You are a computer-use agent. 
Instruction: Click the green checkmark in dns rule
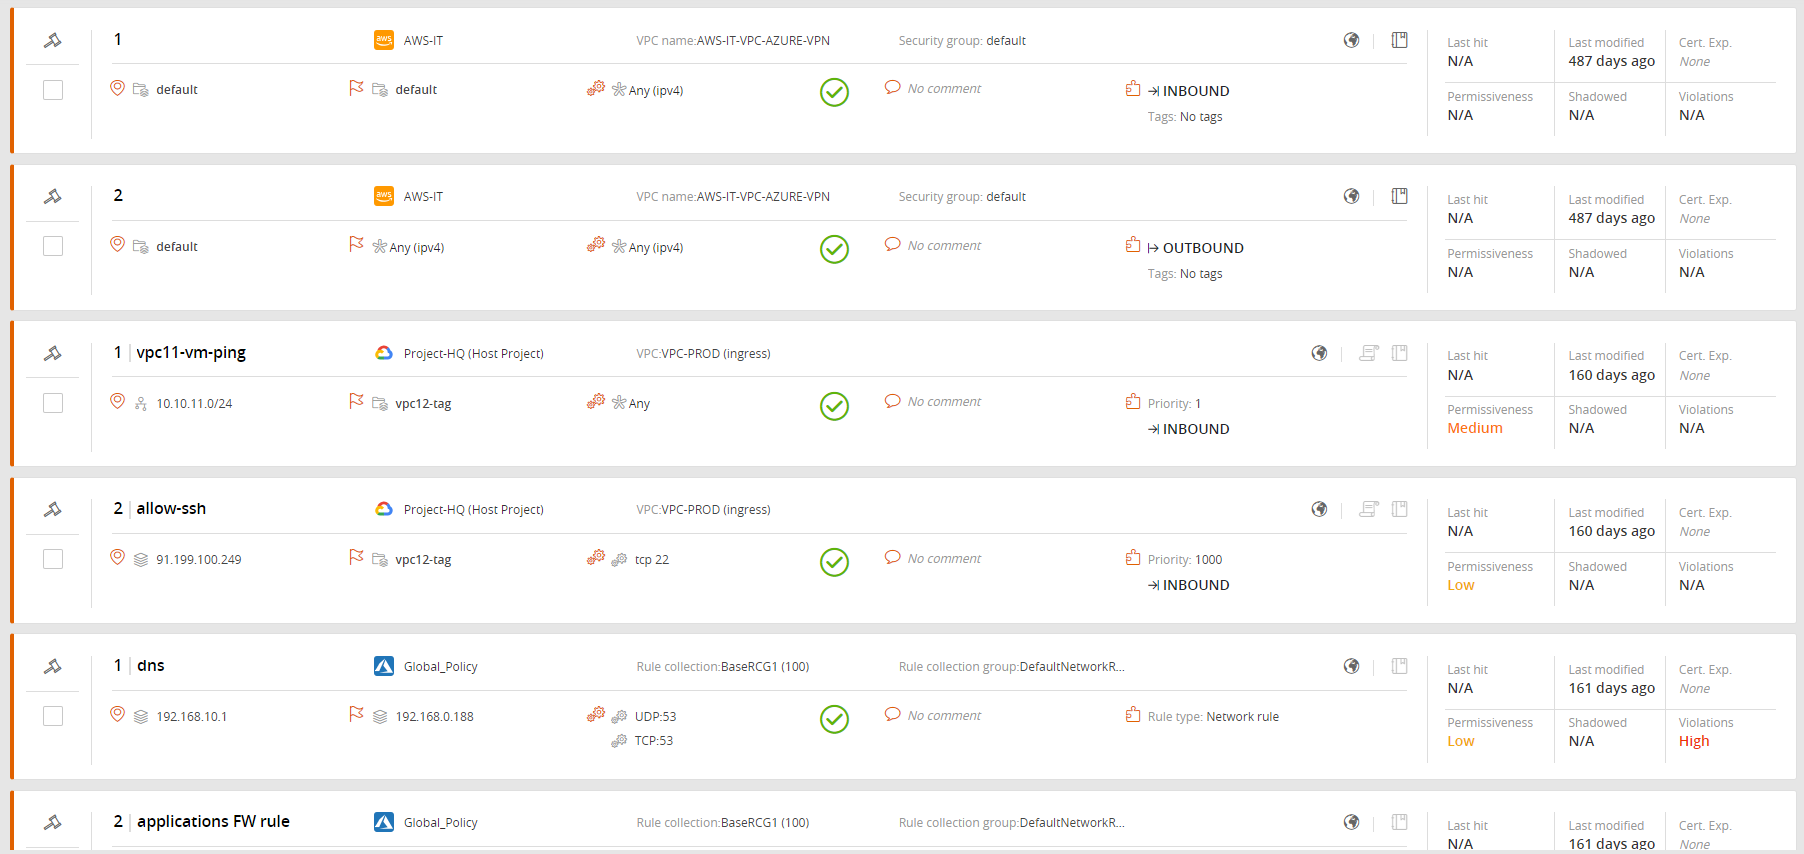834,719
